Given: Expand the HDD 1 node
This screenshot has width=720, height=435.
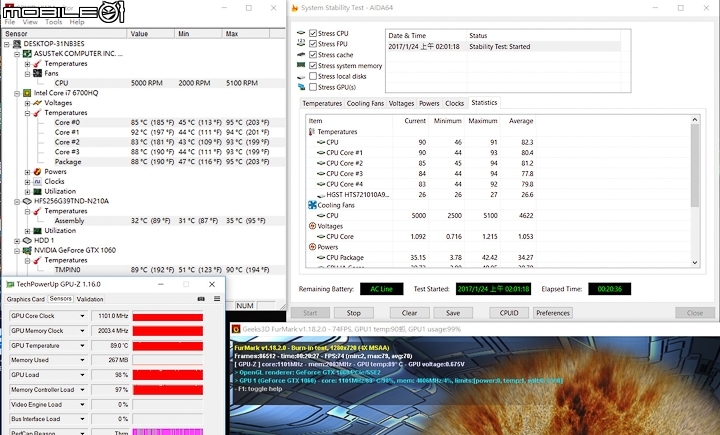Looking at the screenshot, I should pyautogui.click(x=17, y=241).
